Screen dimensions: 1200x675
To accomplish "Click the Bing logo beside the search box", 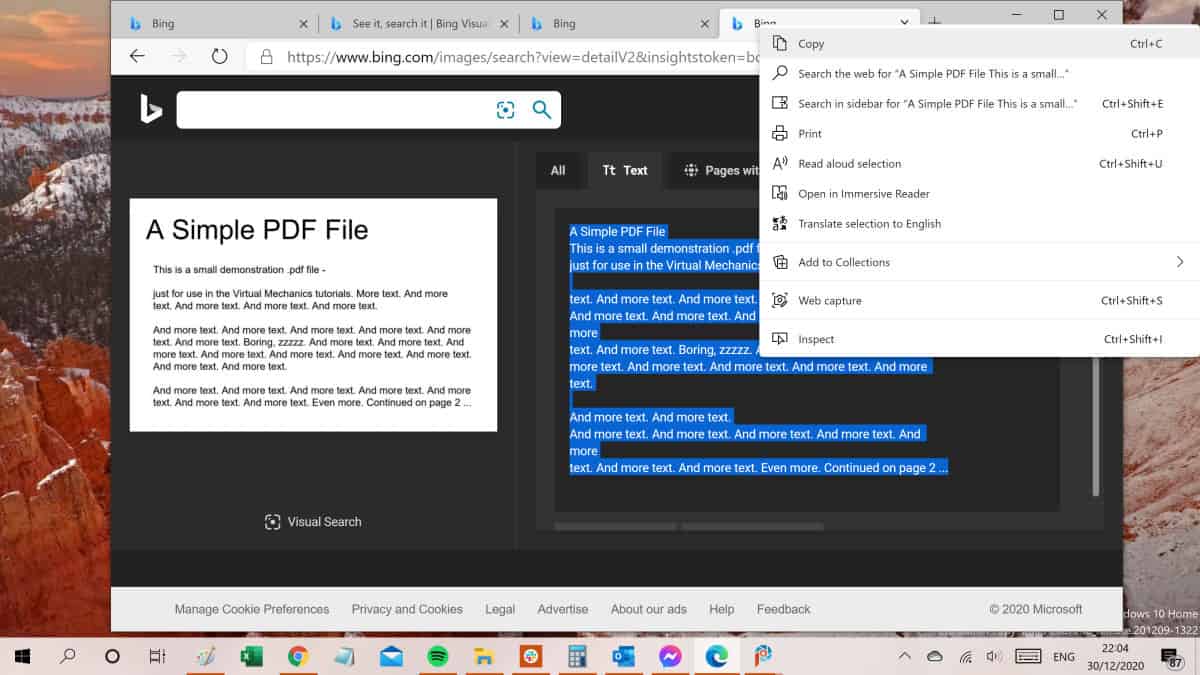I will (151, 110).
